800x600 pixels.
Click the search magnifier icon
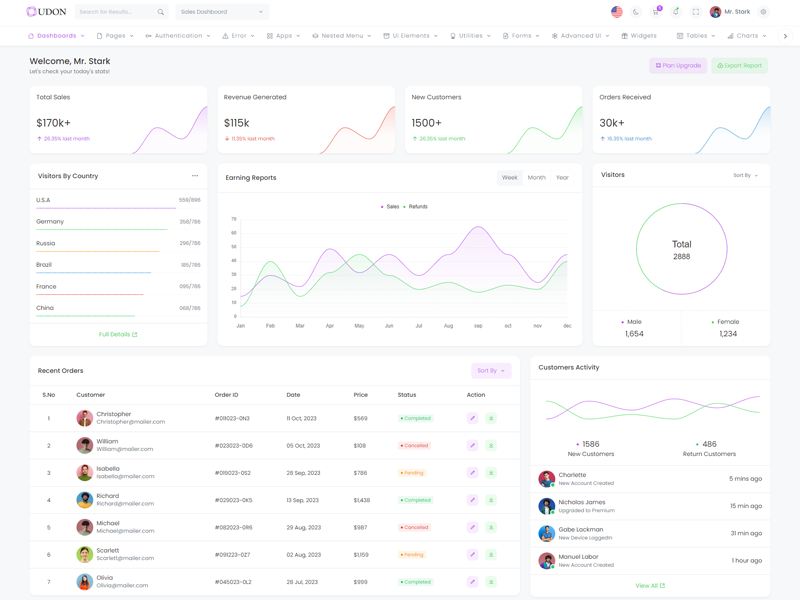point(161,12)
